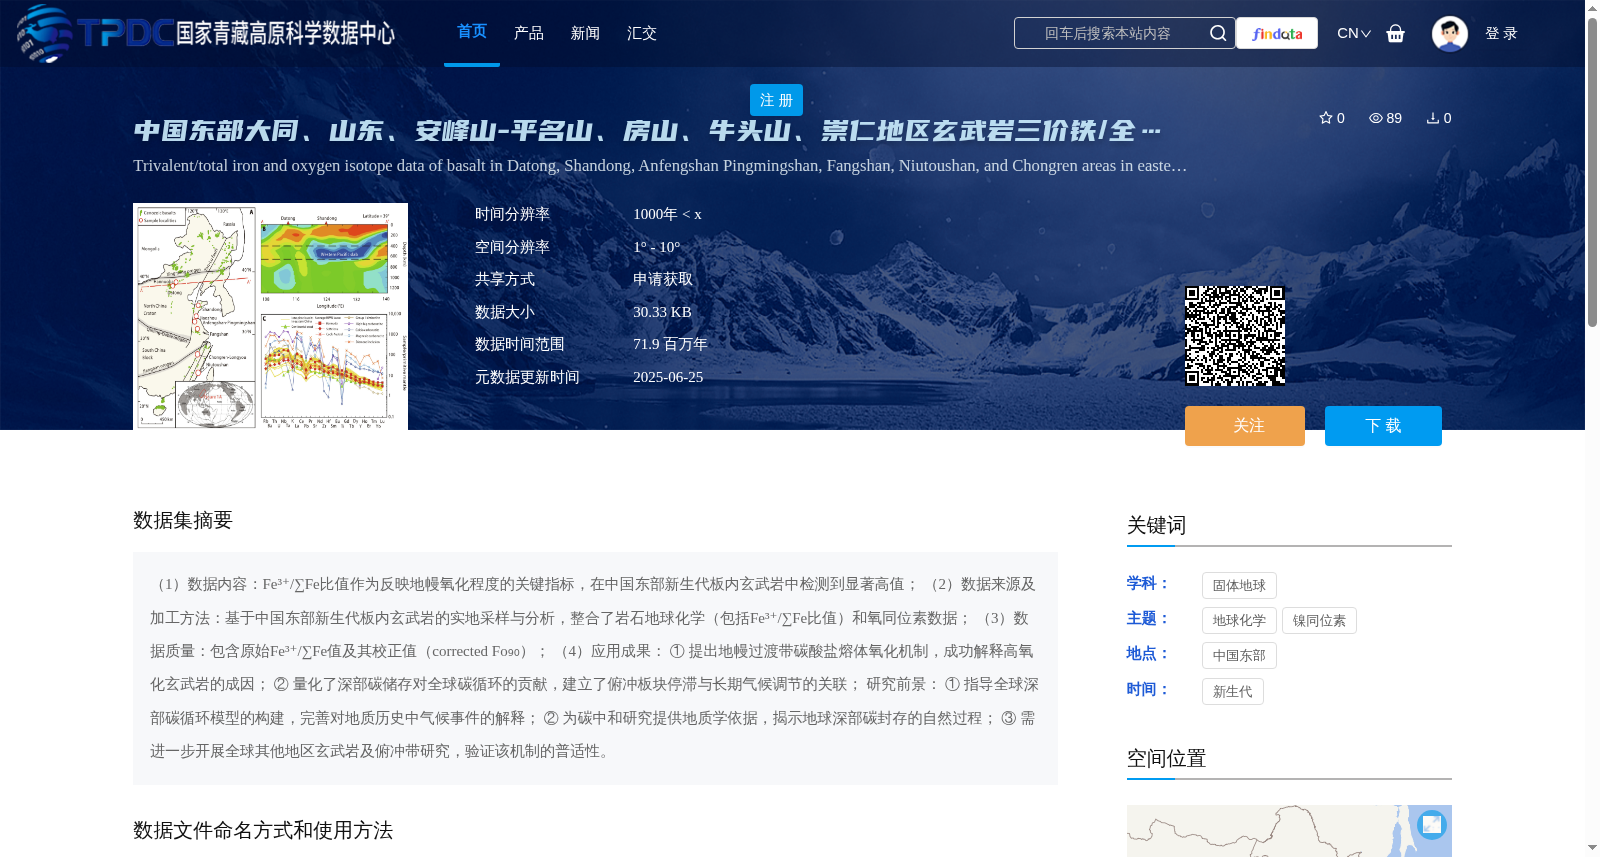Click the 1000年 < x resolution value

667,214
